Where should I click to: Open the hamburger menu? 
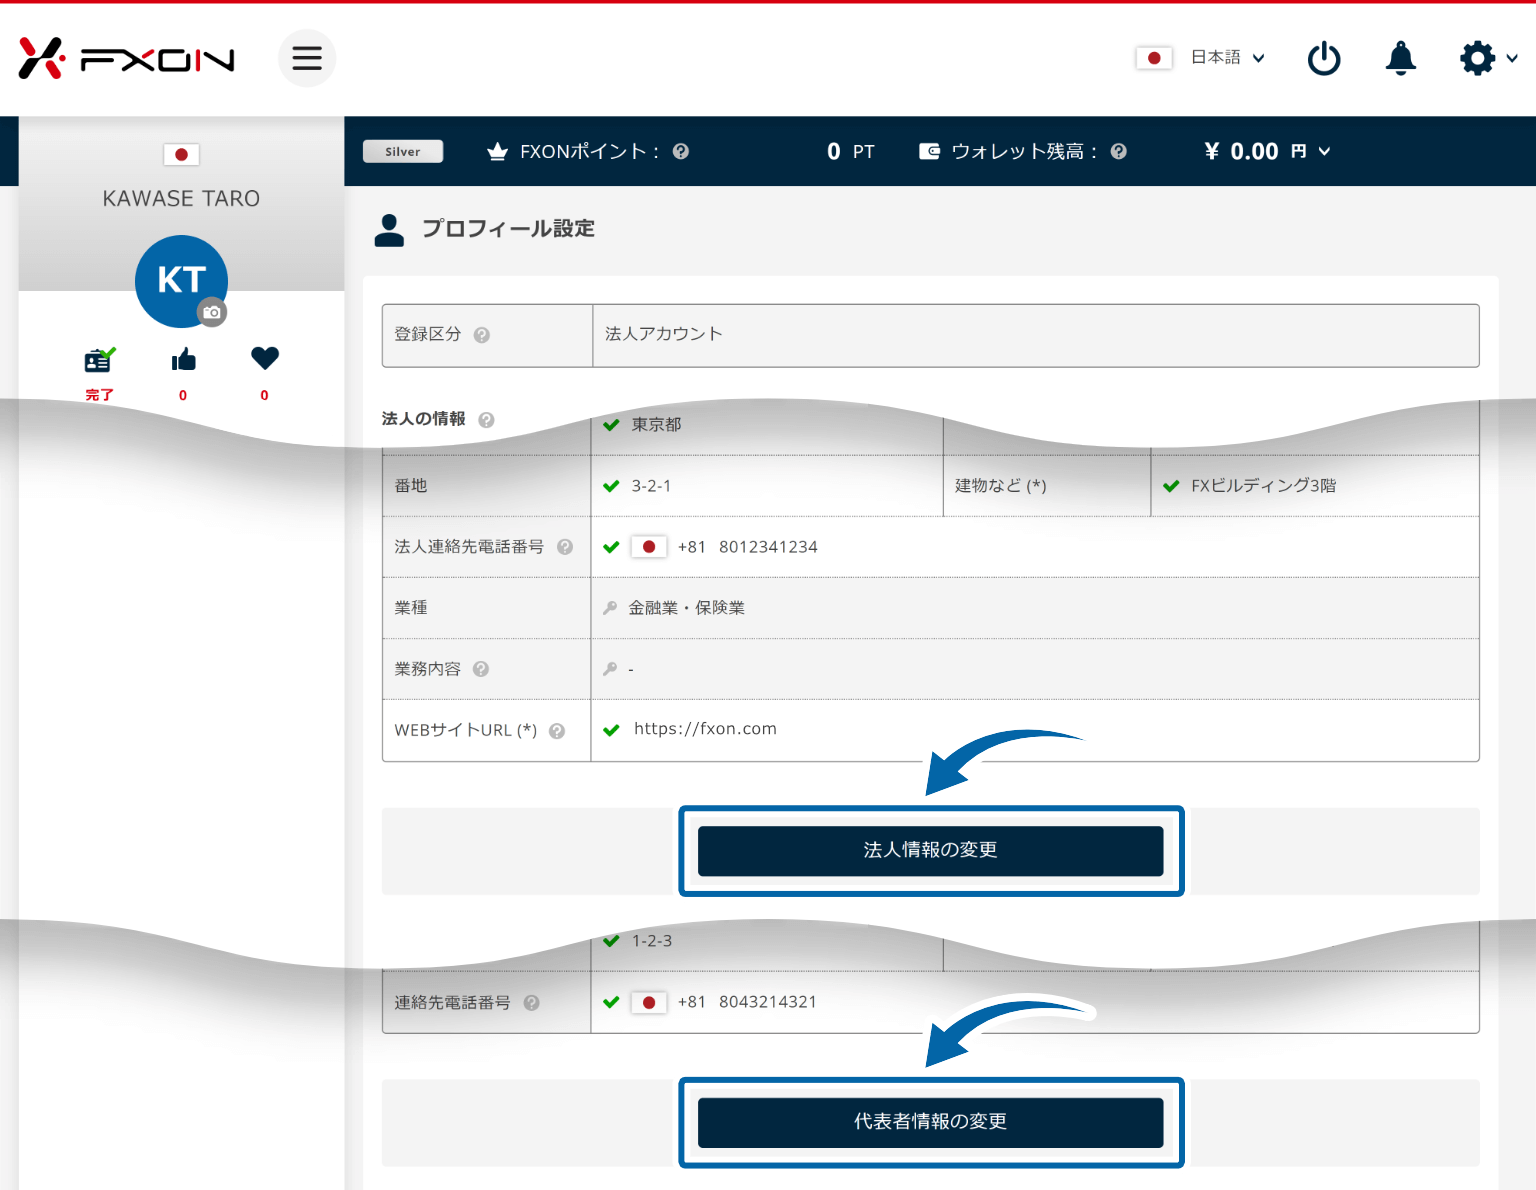pyautogui.click(x=307, y=58)
